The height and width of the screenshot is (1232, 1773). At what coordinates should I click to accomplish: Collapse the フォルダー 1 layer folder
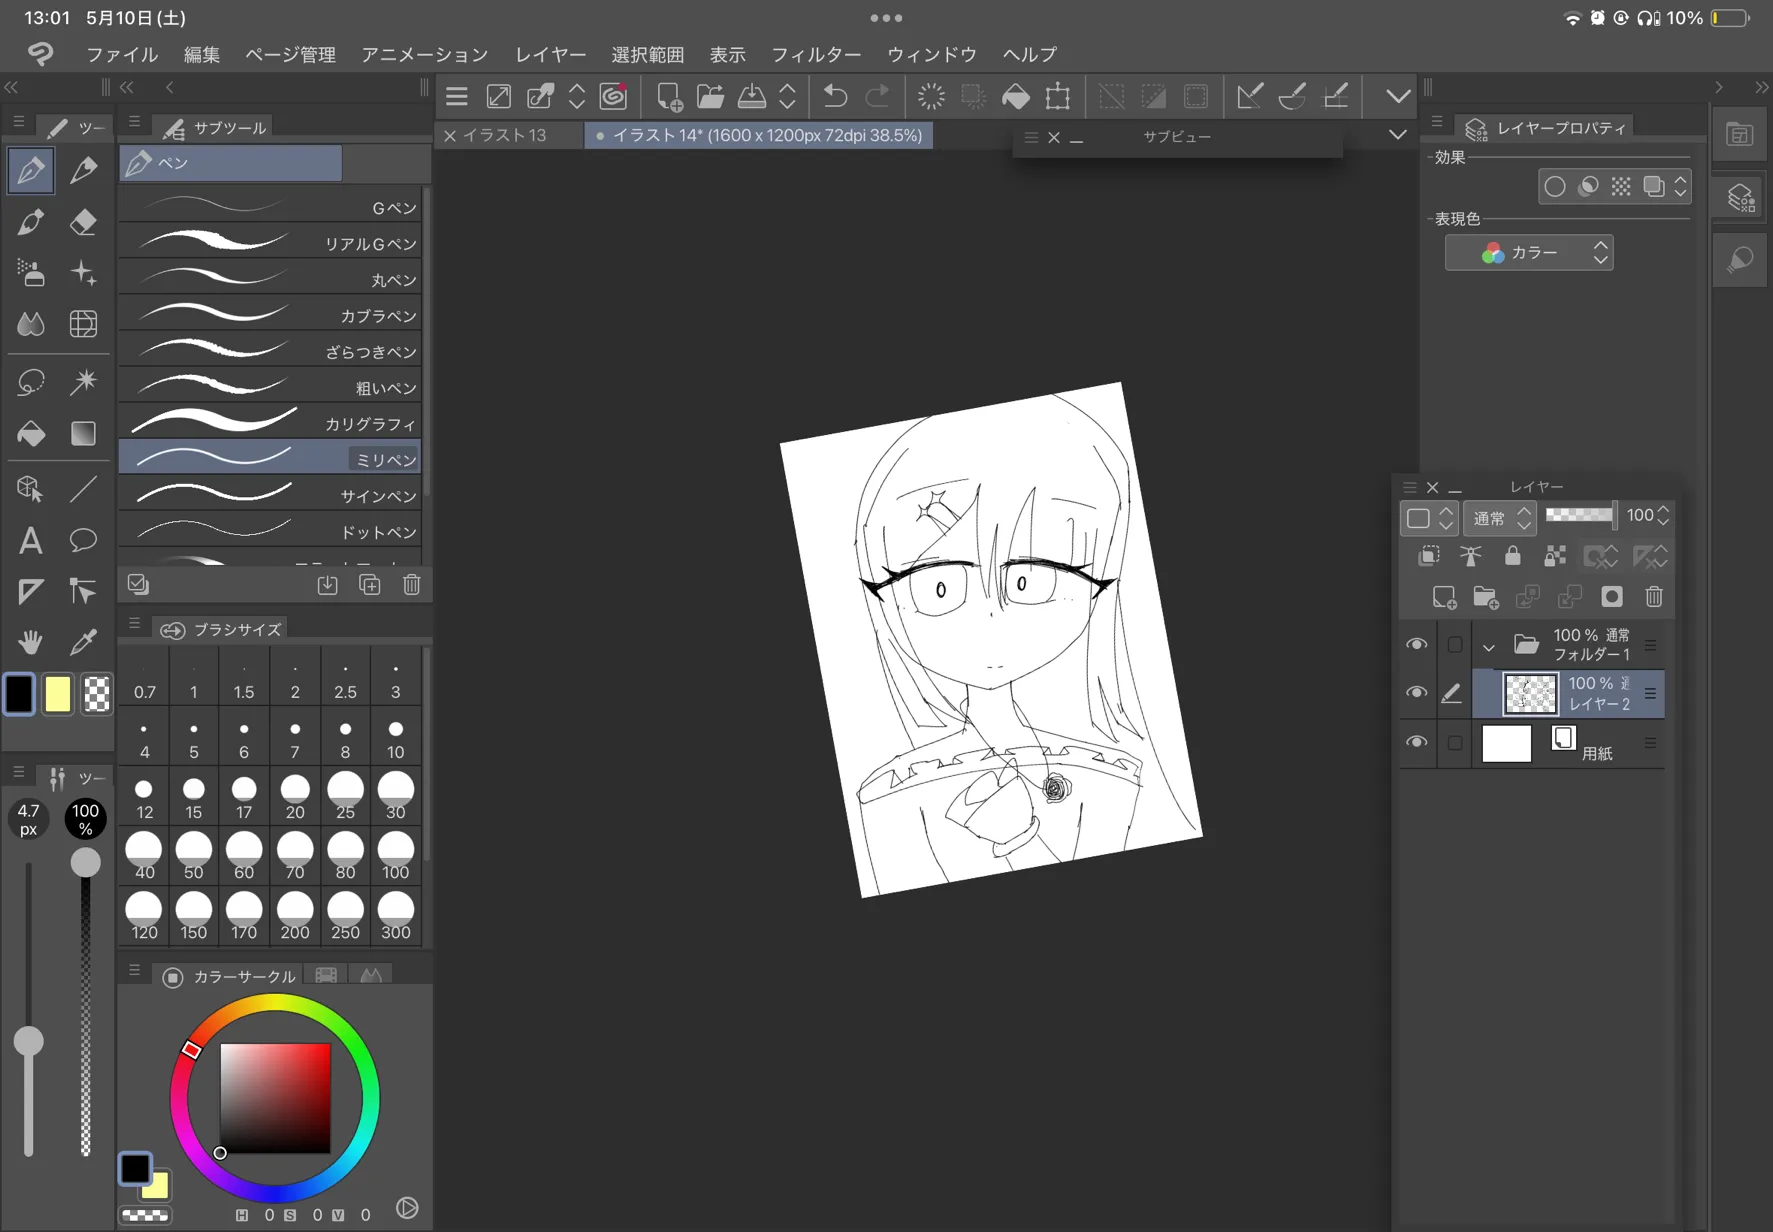pyautogui.click(x=1489, y=647)
